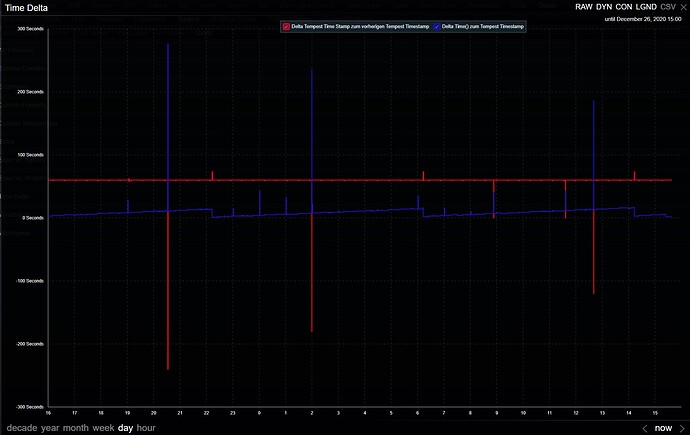Click the 'until December 26, 2020 15:00' label
Image resolution: width=690 pixels, height=435 pixels.
tap(643, 19)
